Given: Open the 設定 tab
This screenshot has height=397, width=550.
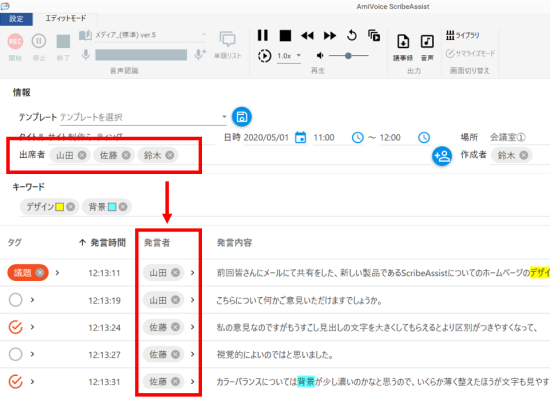Looking at the screenshot, I should click(x=16, y=19).
